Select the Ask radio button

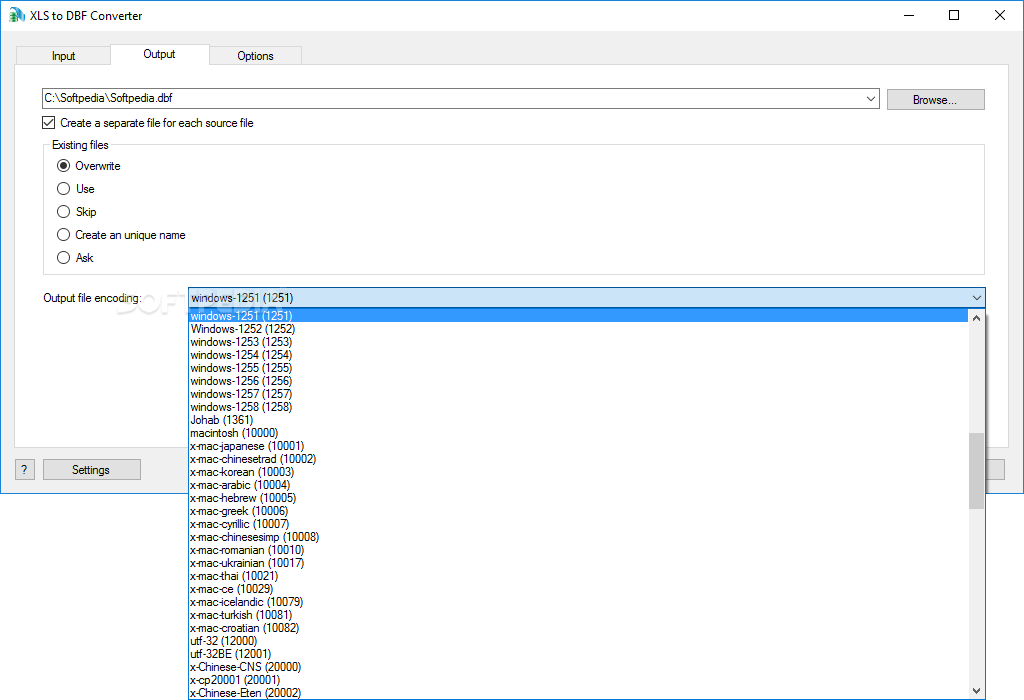tap(75, 258)
